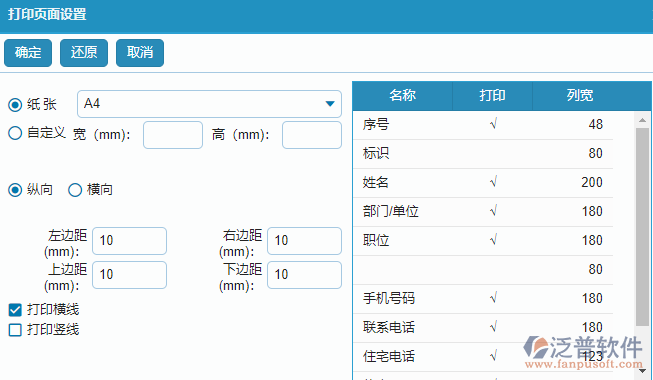Viewport: 653px width, 380px height.
Task: Click column width 180 for 联系电话
Action: [x=592, y=328]
